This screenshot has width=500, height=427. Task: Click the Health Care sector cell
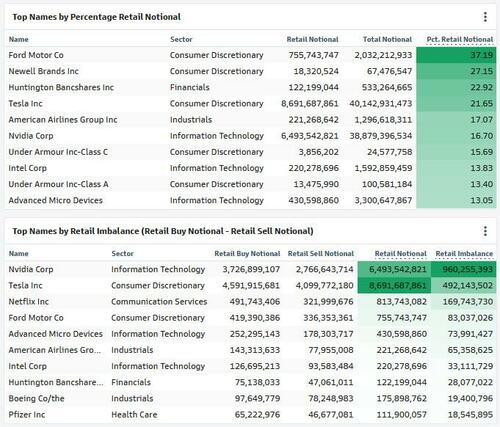[x=134, y=415]
